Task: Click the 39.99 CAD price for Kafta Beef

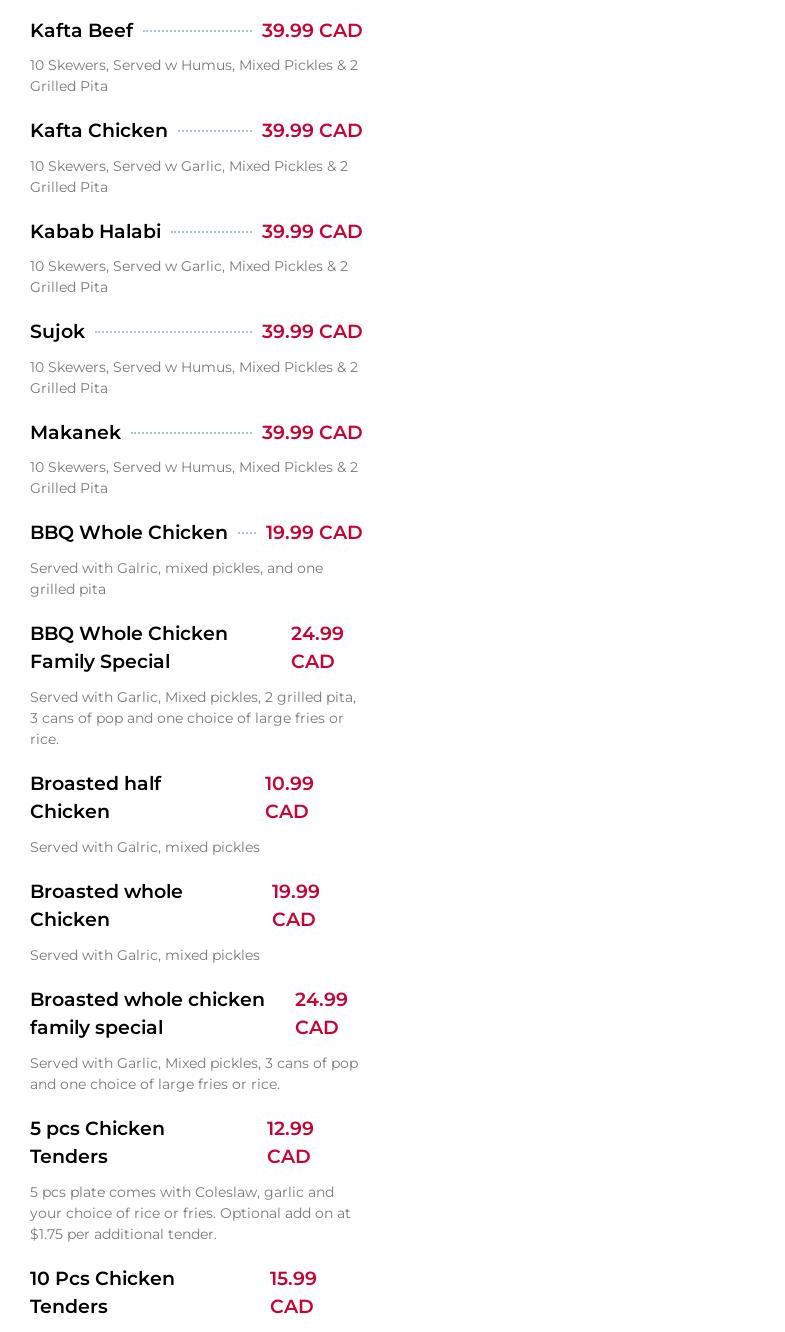Action: (312, 31)
